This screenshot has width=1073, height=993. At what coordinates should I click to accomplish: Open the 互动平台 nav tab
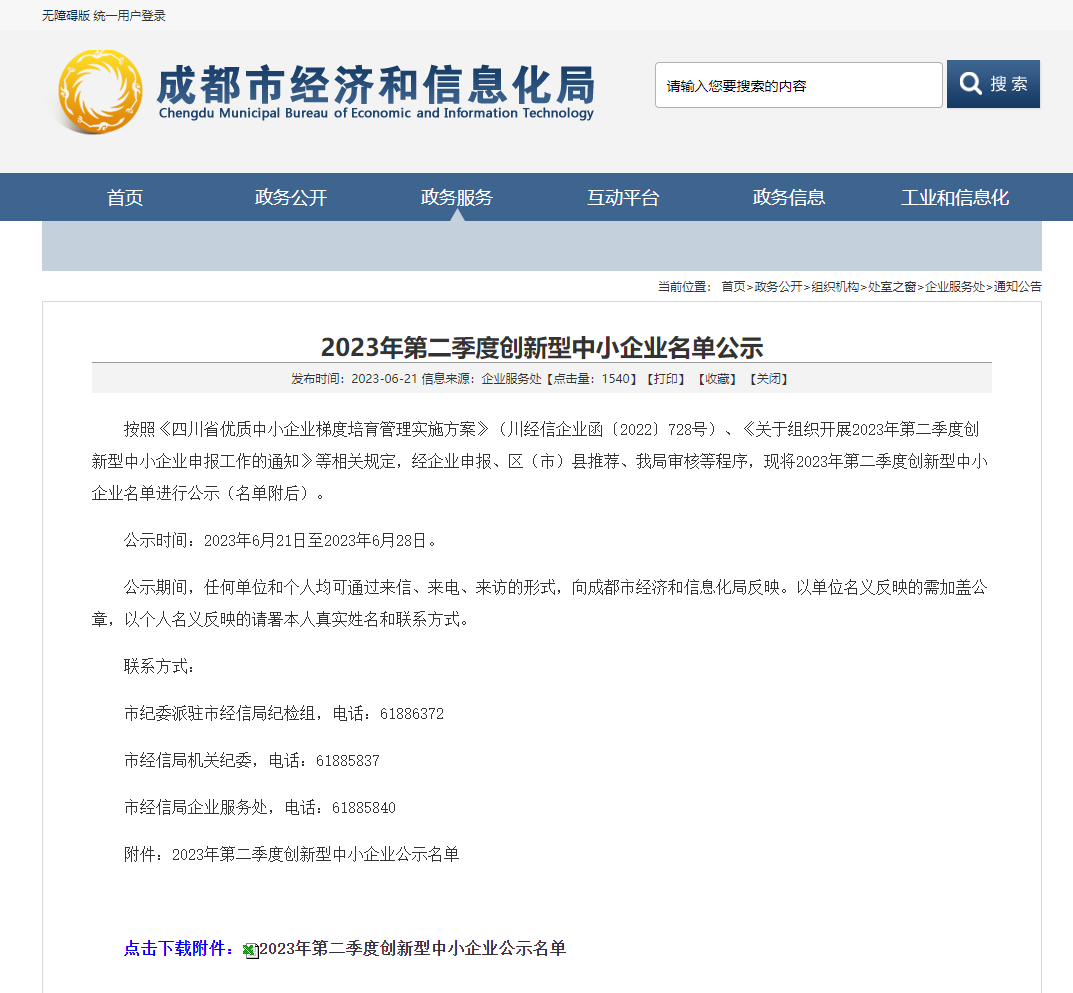[x=623, y=198]
